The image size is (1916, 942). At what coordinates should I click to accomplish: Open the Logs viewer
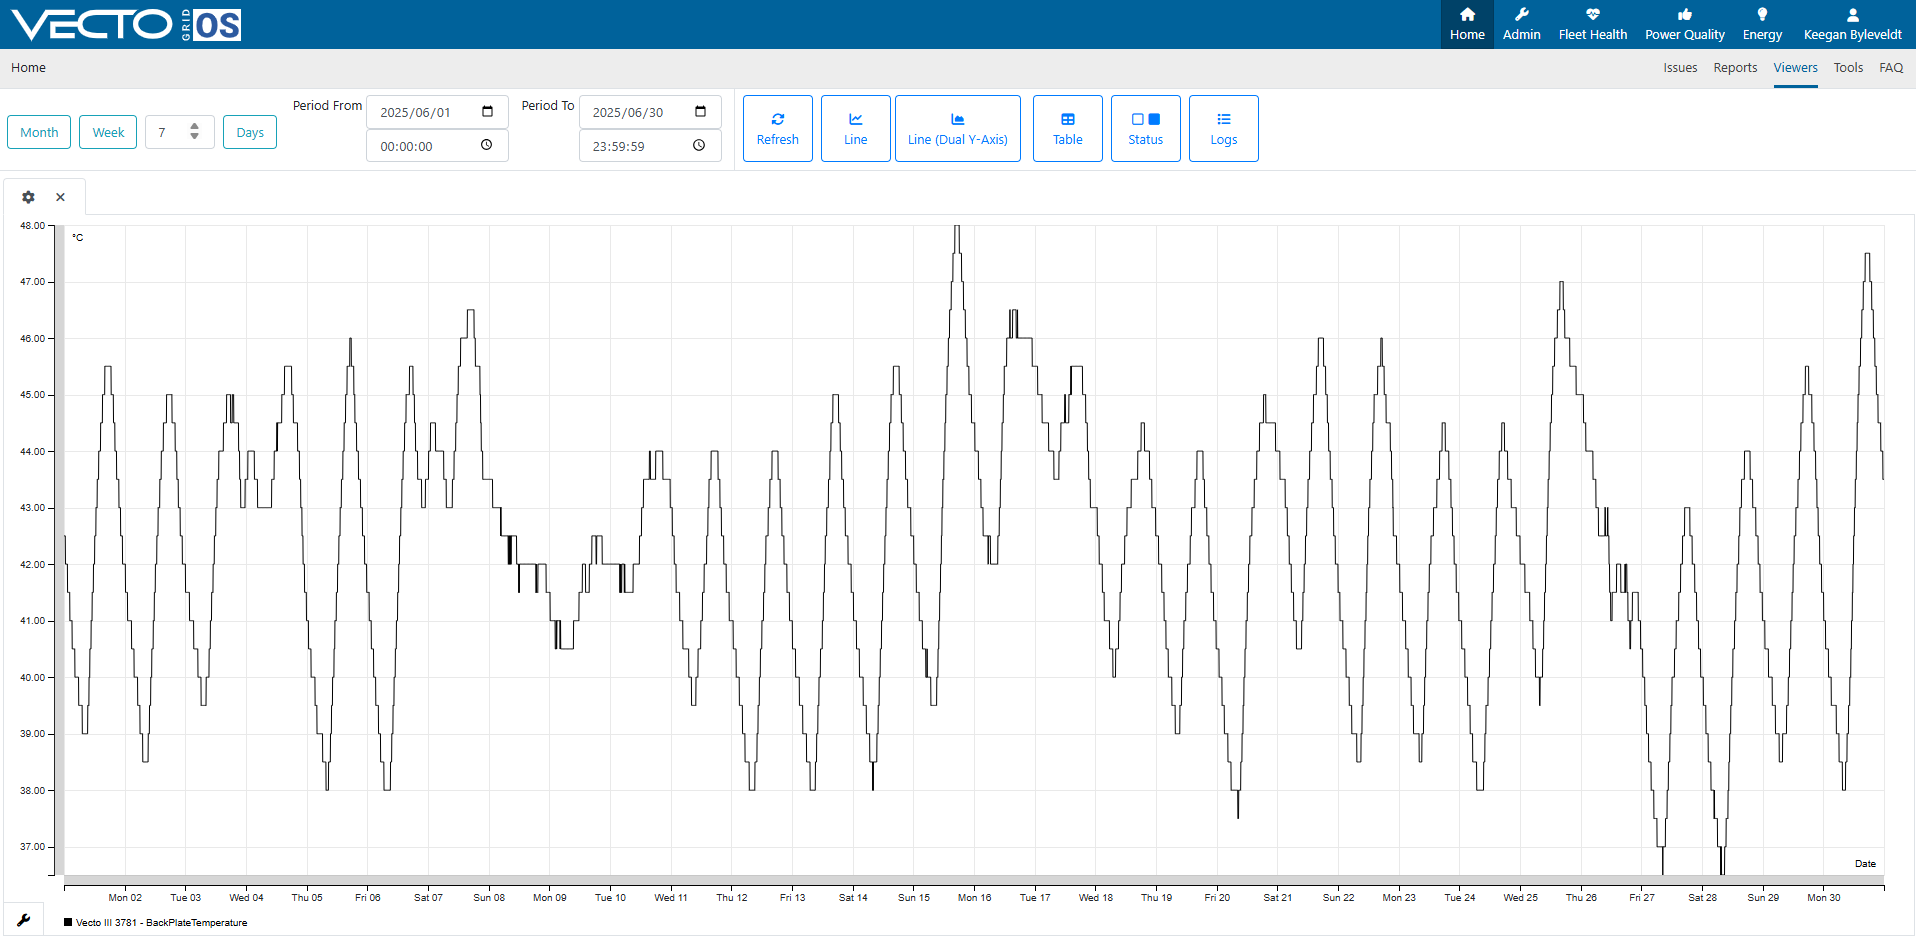click(1224, 128)
